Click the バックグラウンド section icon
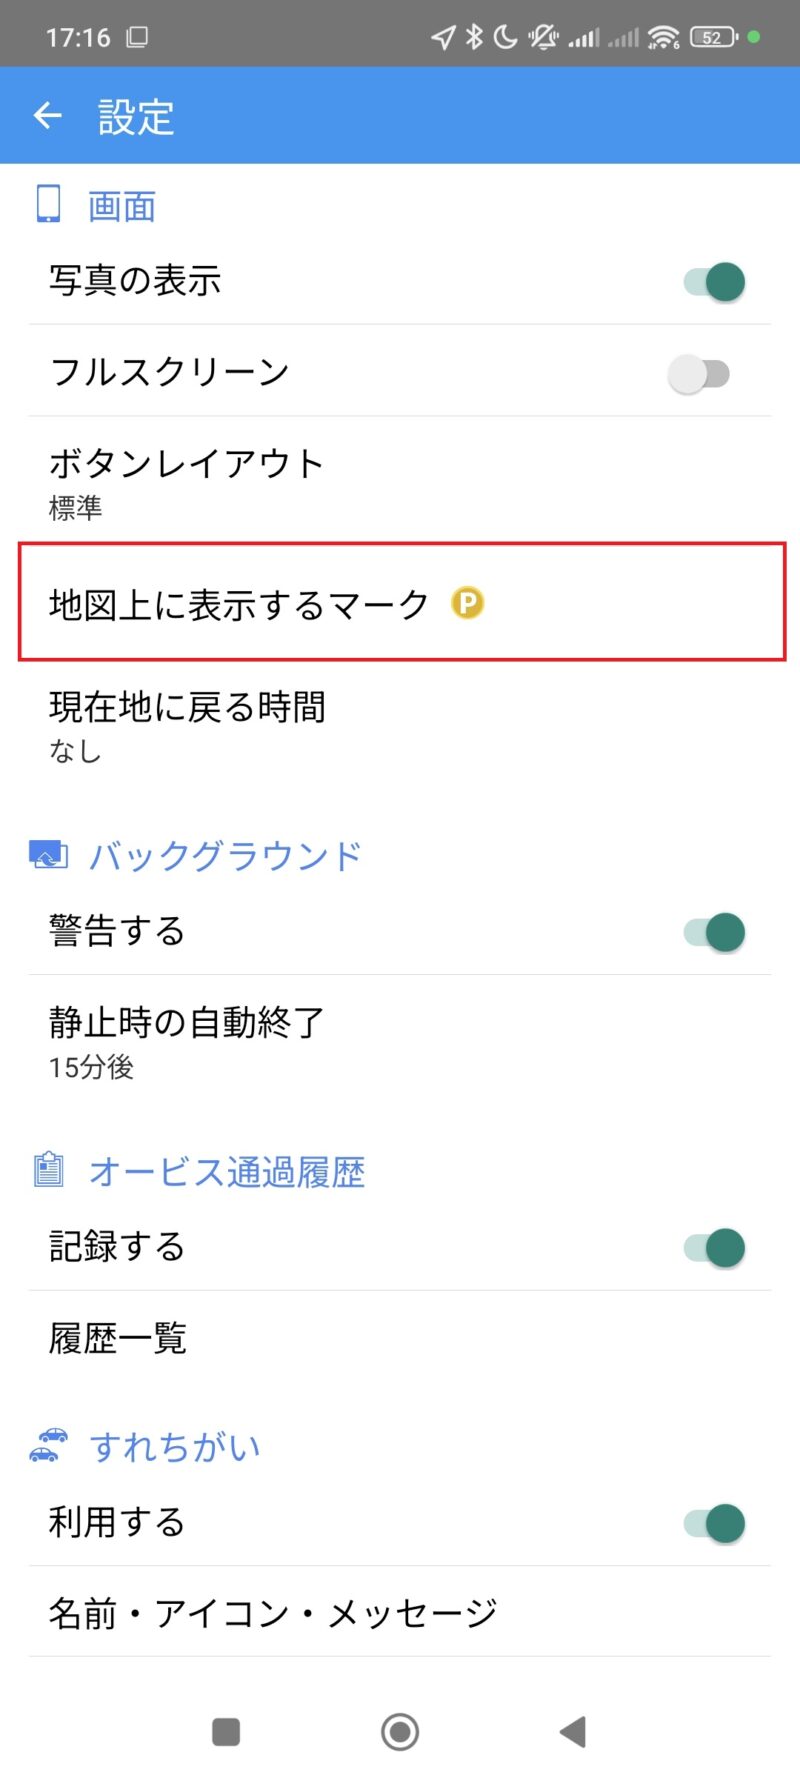 coord(48,855)
